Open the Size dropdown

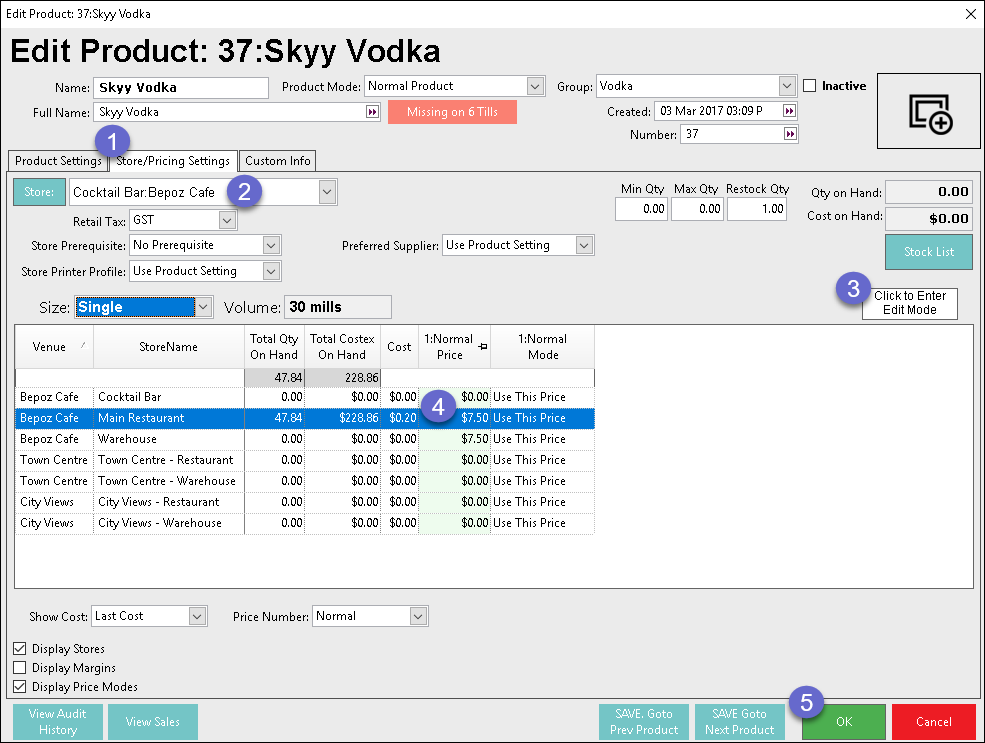coord(203,307)
